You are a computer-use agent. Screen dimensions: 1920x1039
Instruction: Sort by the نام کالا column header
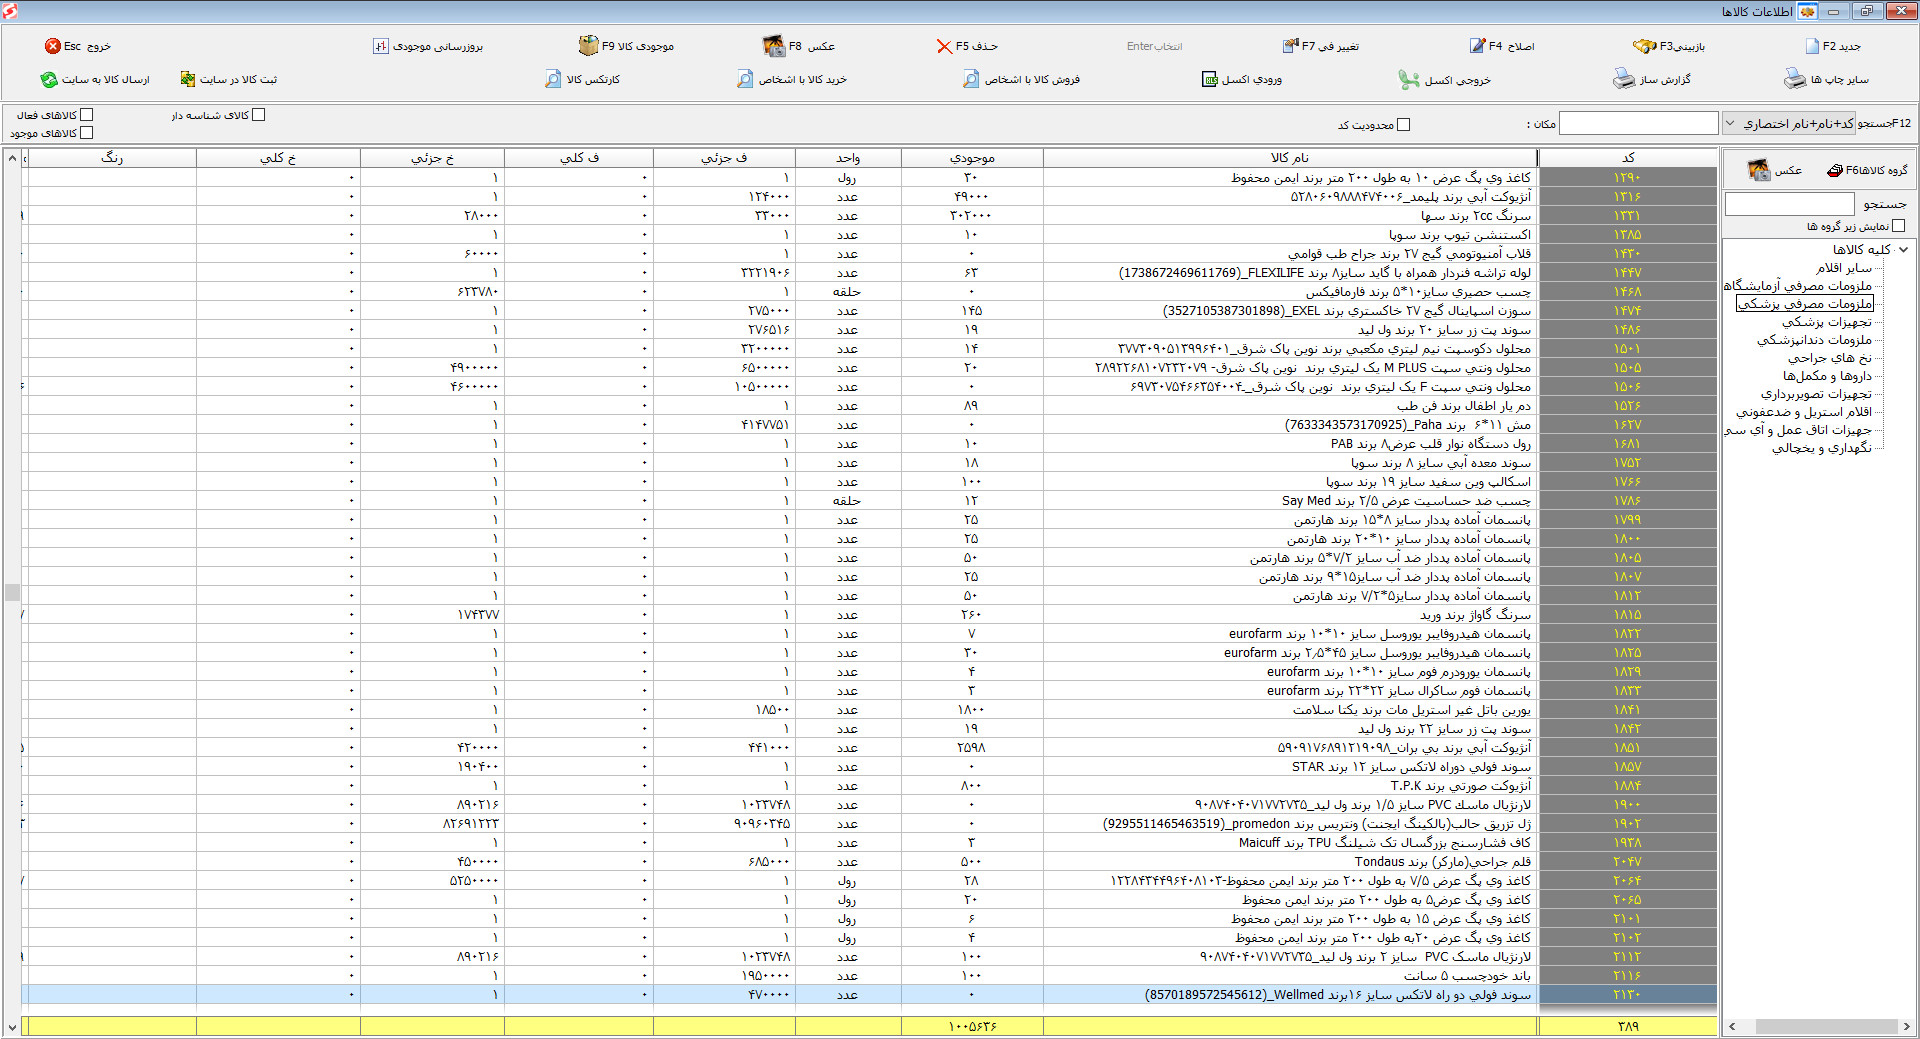coord(1290,158)
